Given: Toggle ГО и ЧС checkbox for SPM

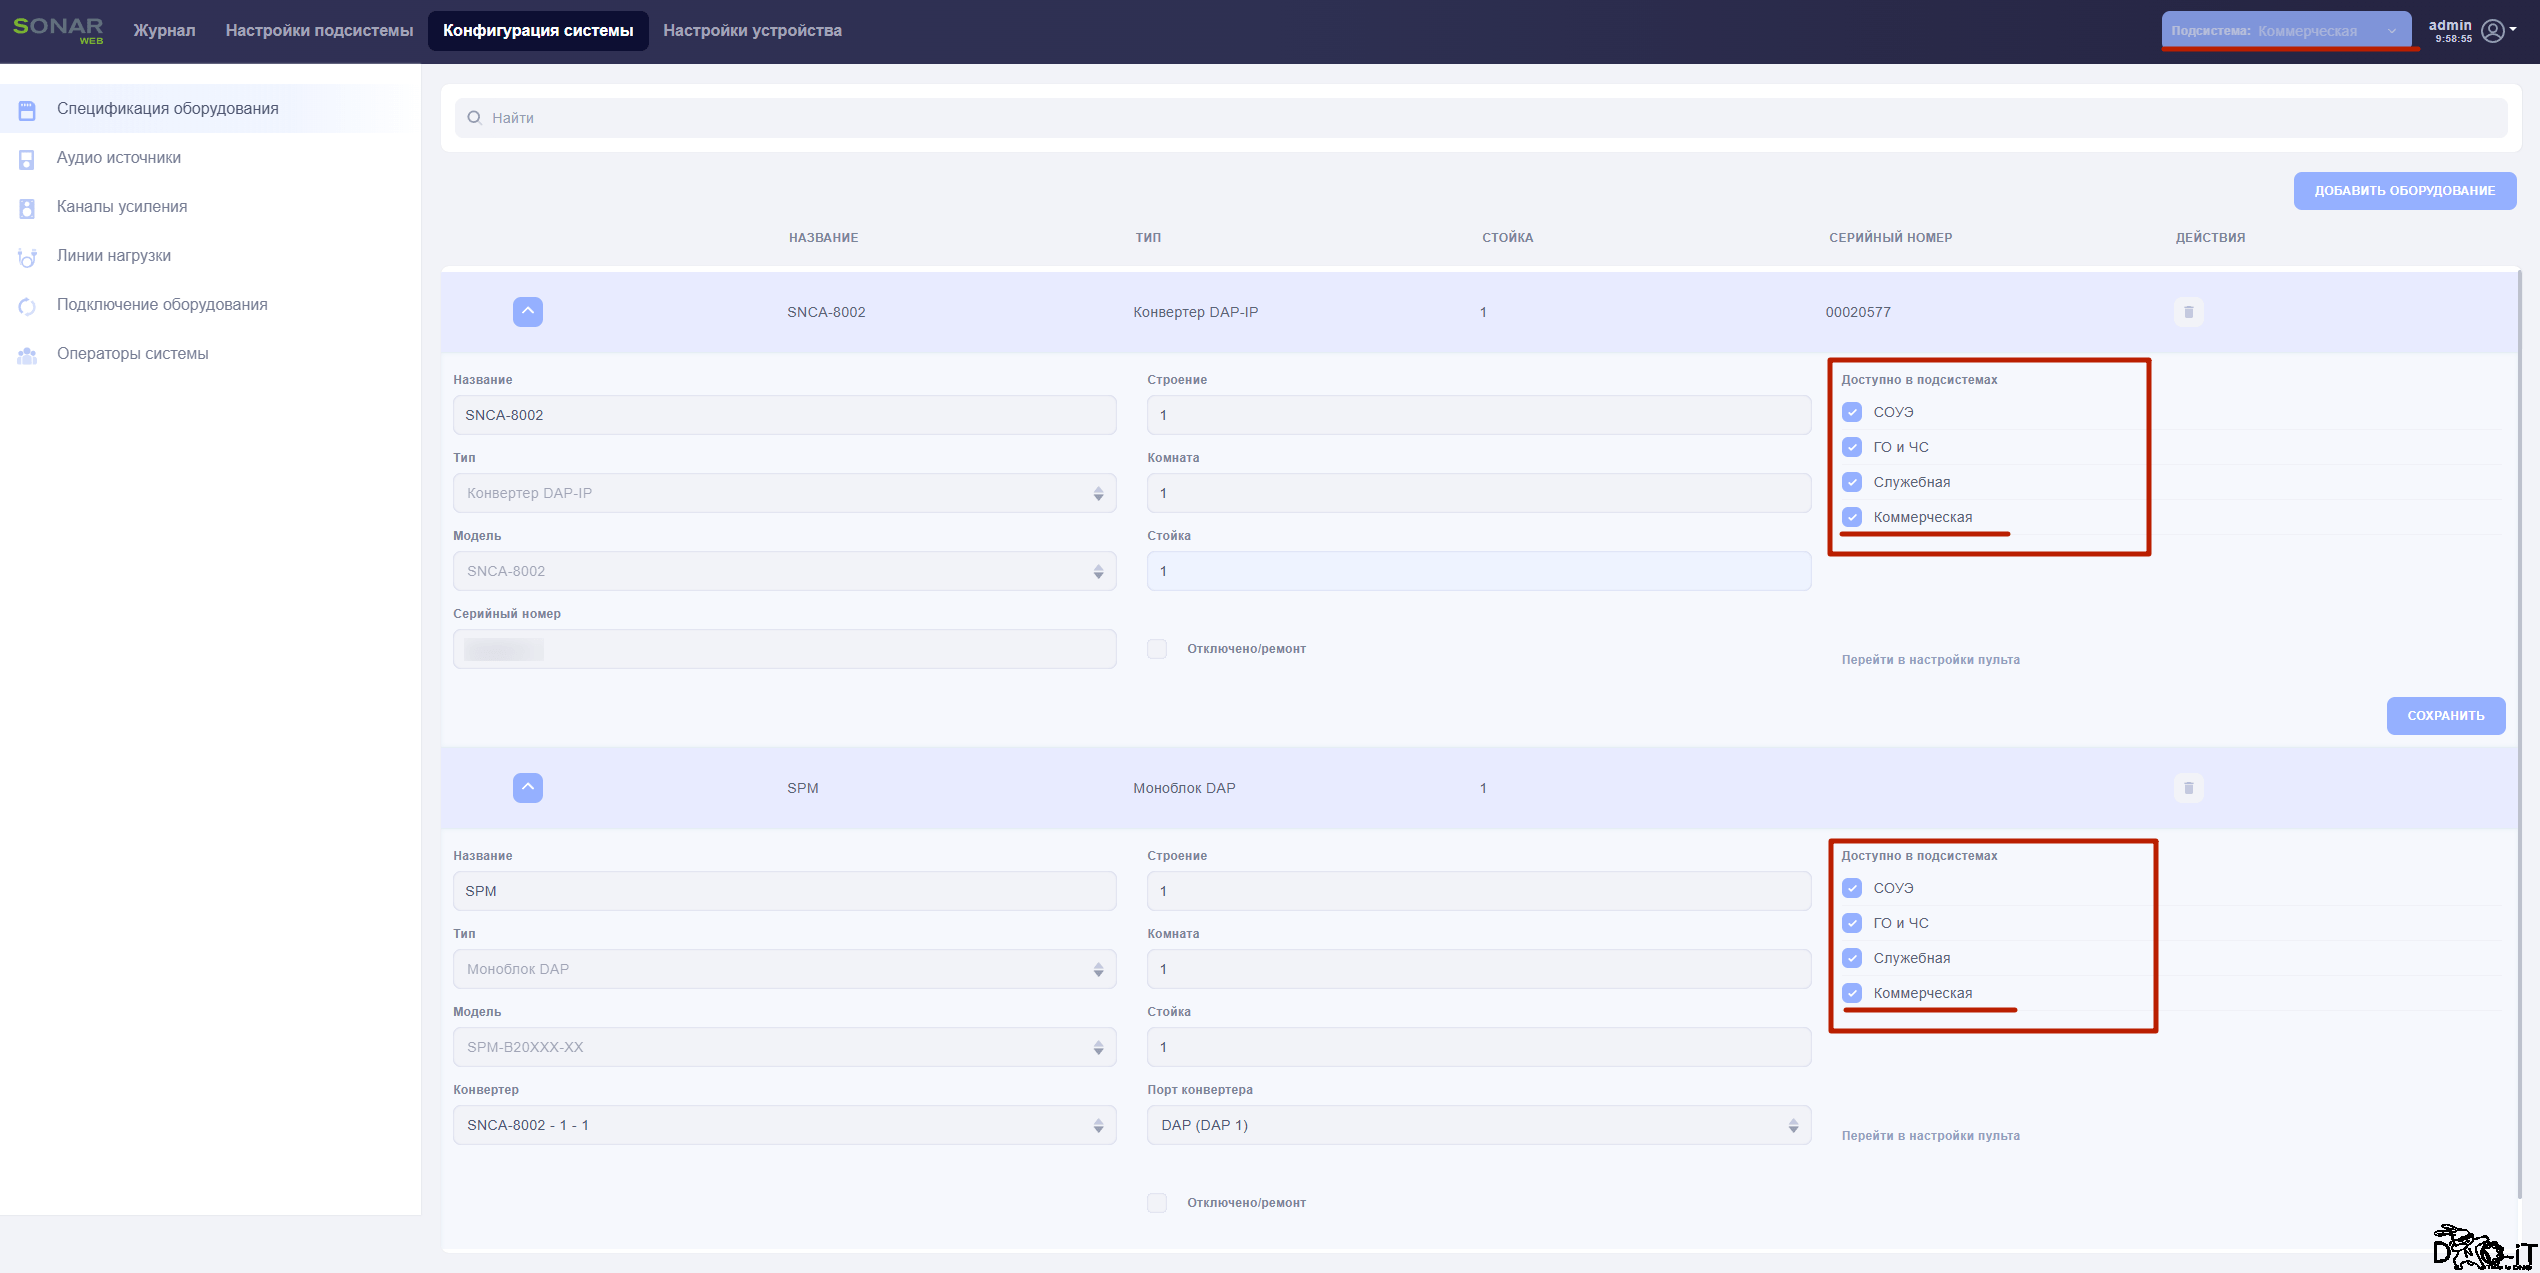Looking at the screenshot, I should coord(1852,923).
